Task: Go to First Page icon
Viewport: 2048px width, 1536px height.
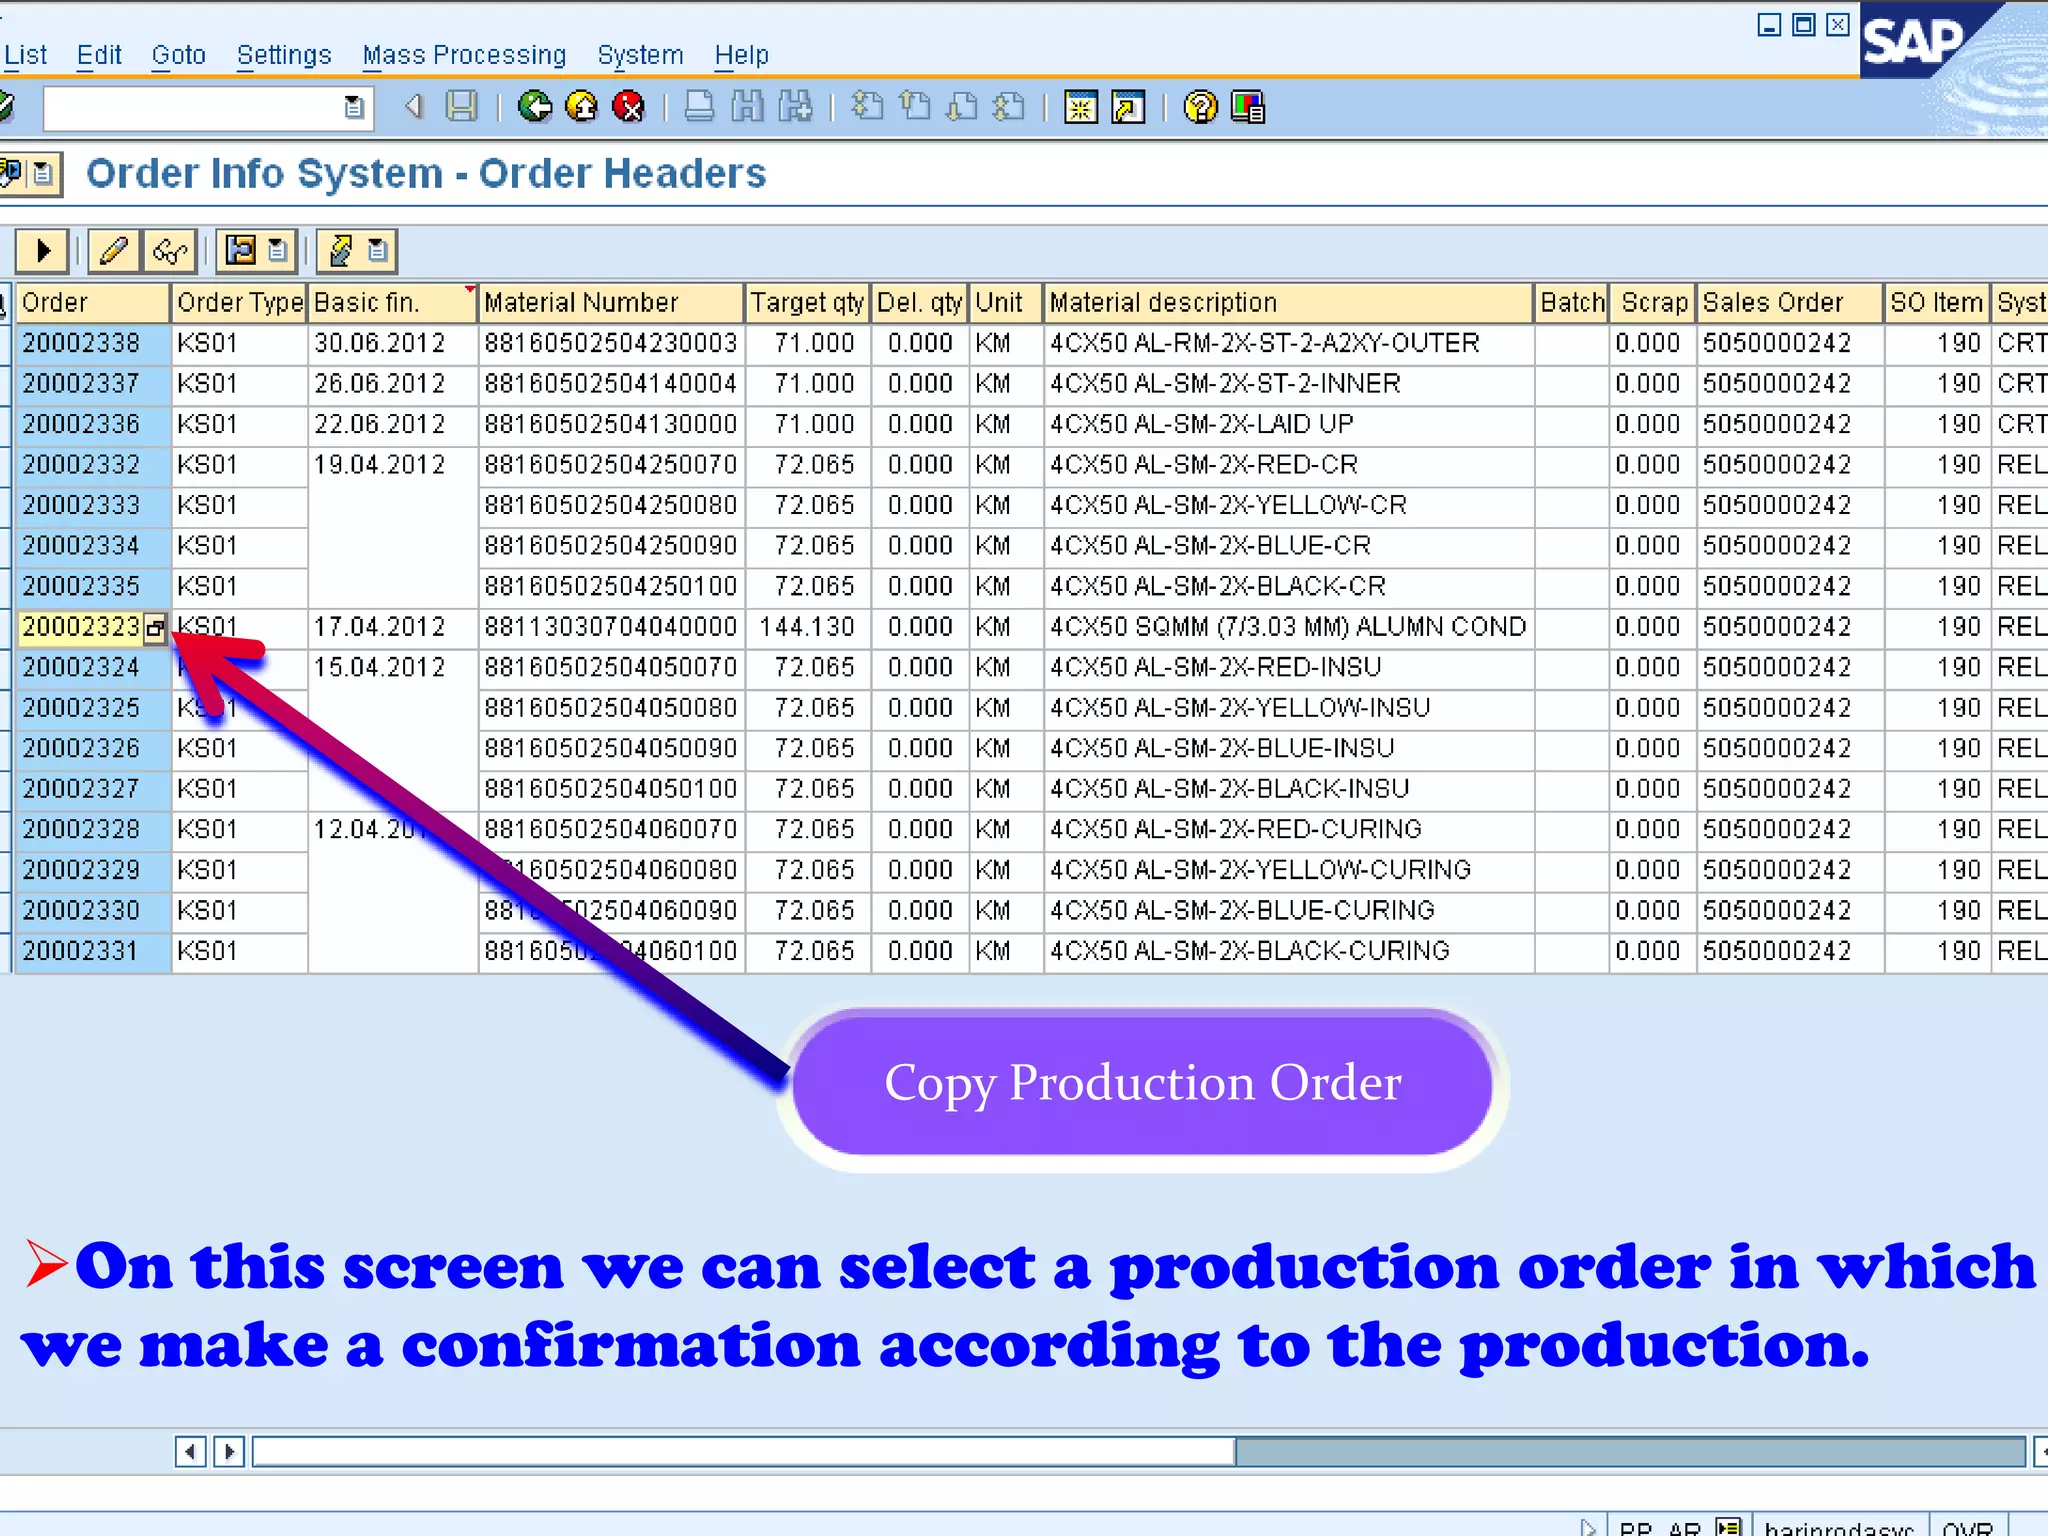Action: 867,106
